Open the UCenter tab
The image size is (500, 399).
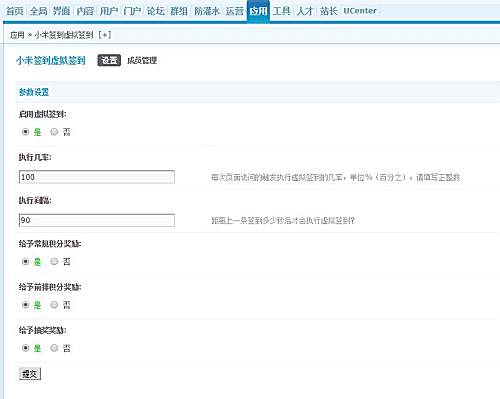pos(360,11)
